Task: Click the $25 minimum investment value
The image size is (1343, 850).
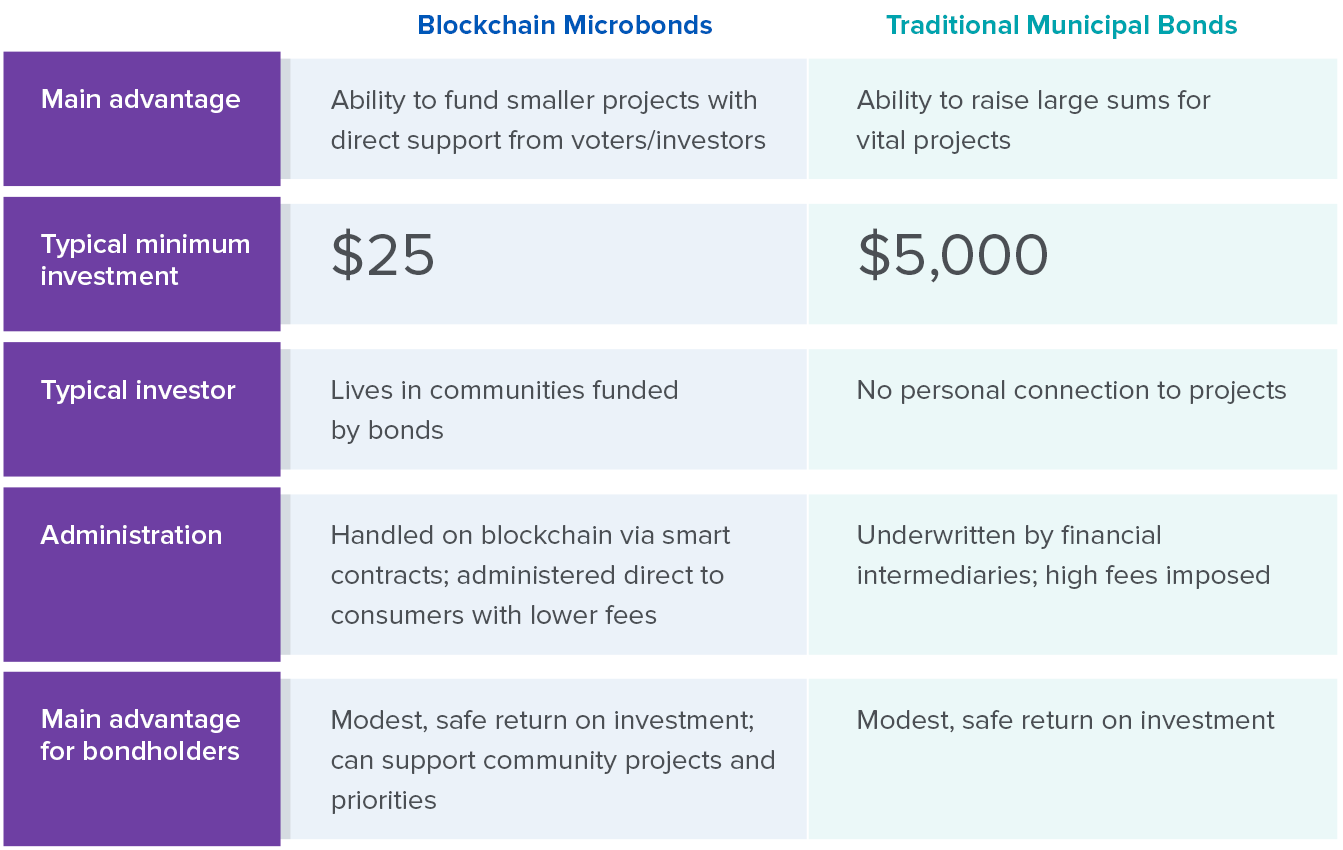Action: [383, 255]
